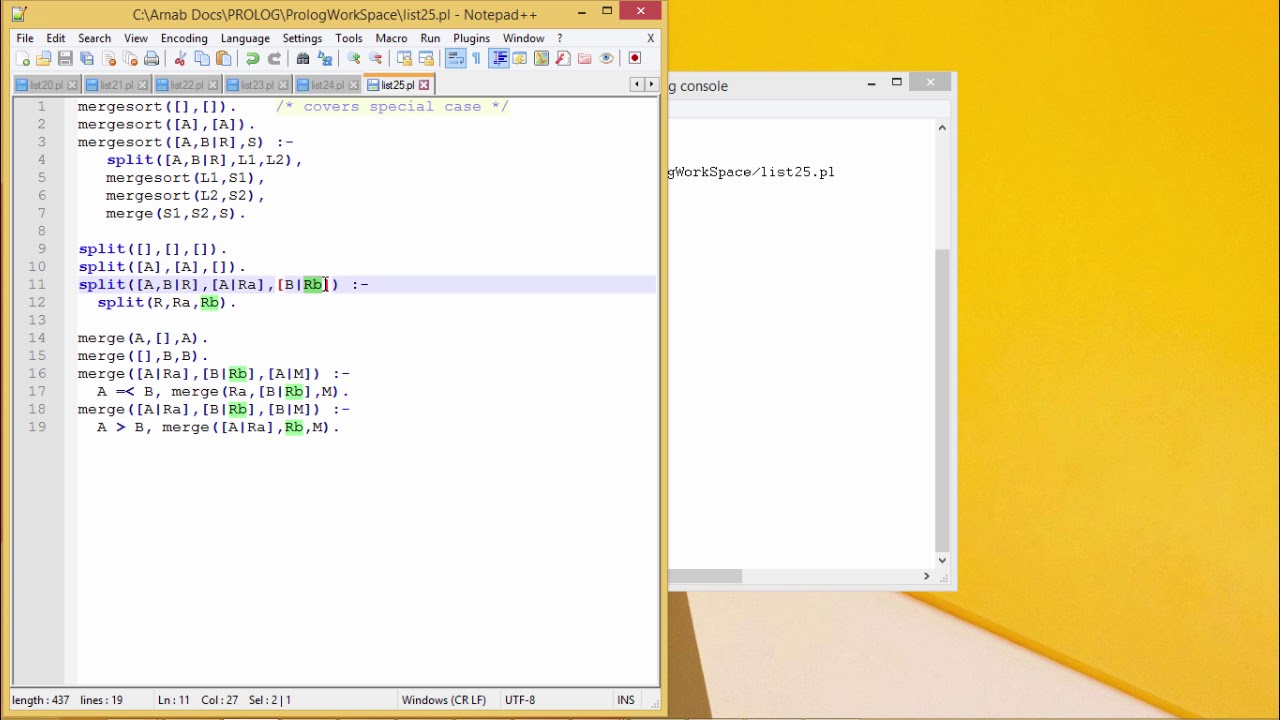Toggle synchronized horizontal scrolling
1280x720 pixels.
point(426,59)
